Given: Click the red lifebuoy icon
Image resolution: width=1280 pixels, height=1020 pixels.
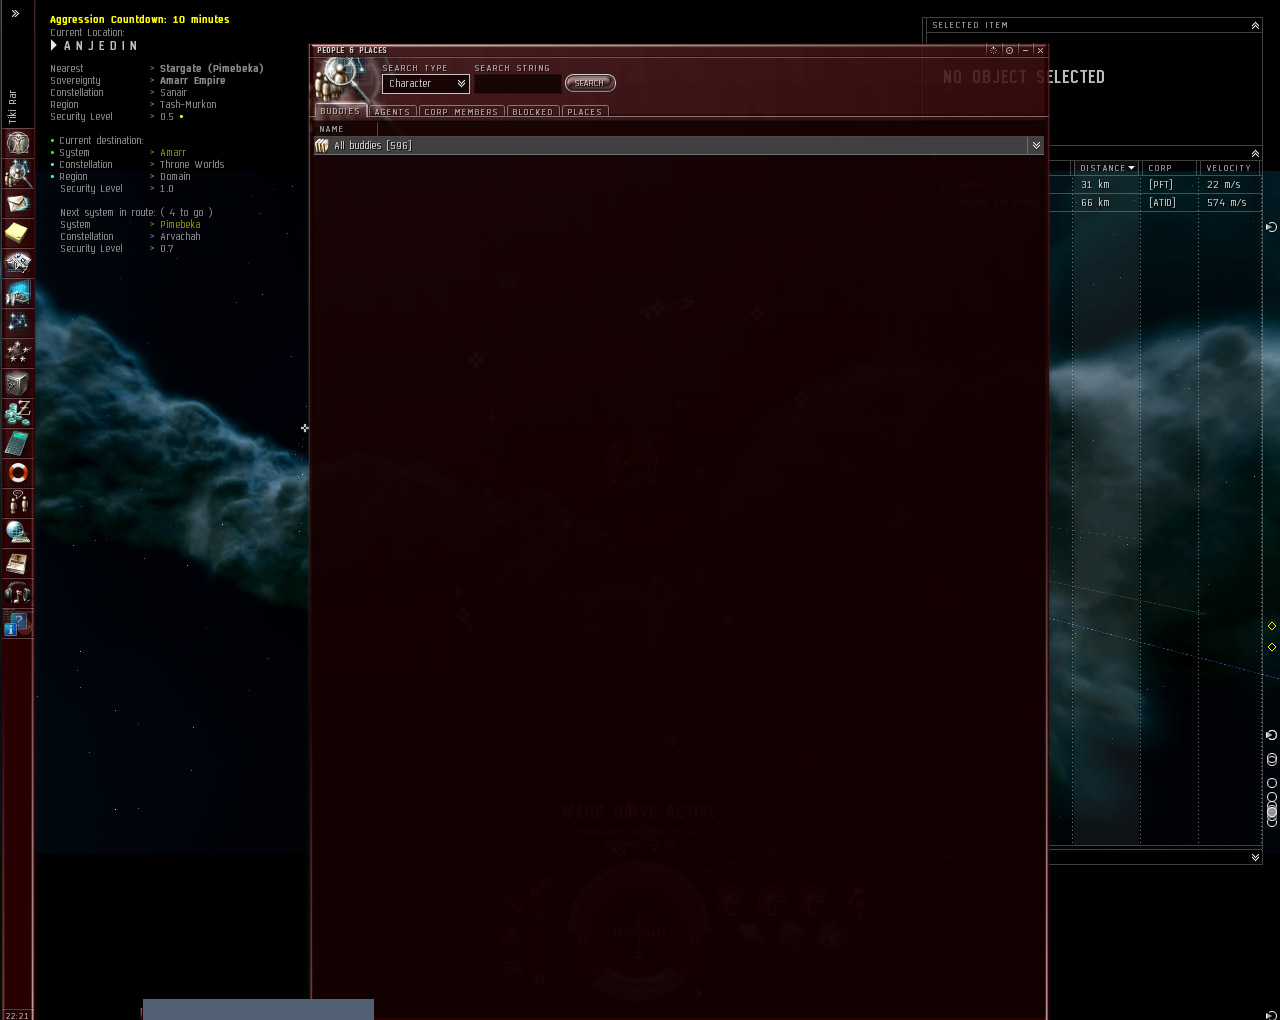Looking at the screenshot, I should point(18,473).
